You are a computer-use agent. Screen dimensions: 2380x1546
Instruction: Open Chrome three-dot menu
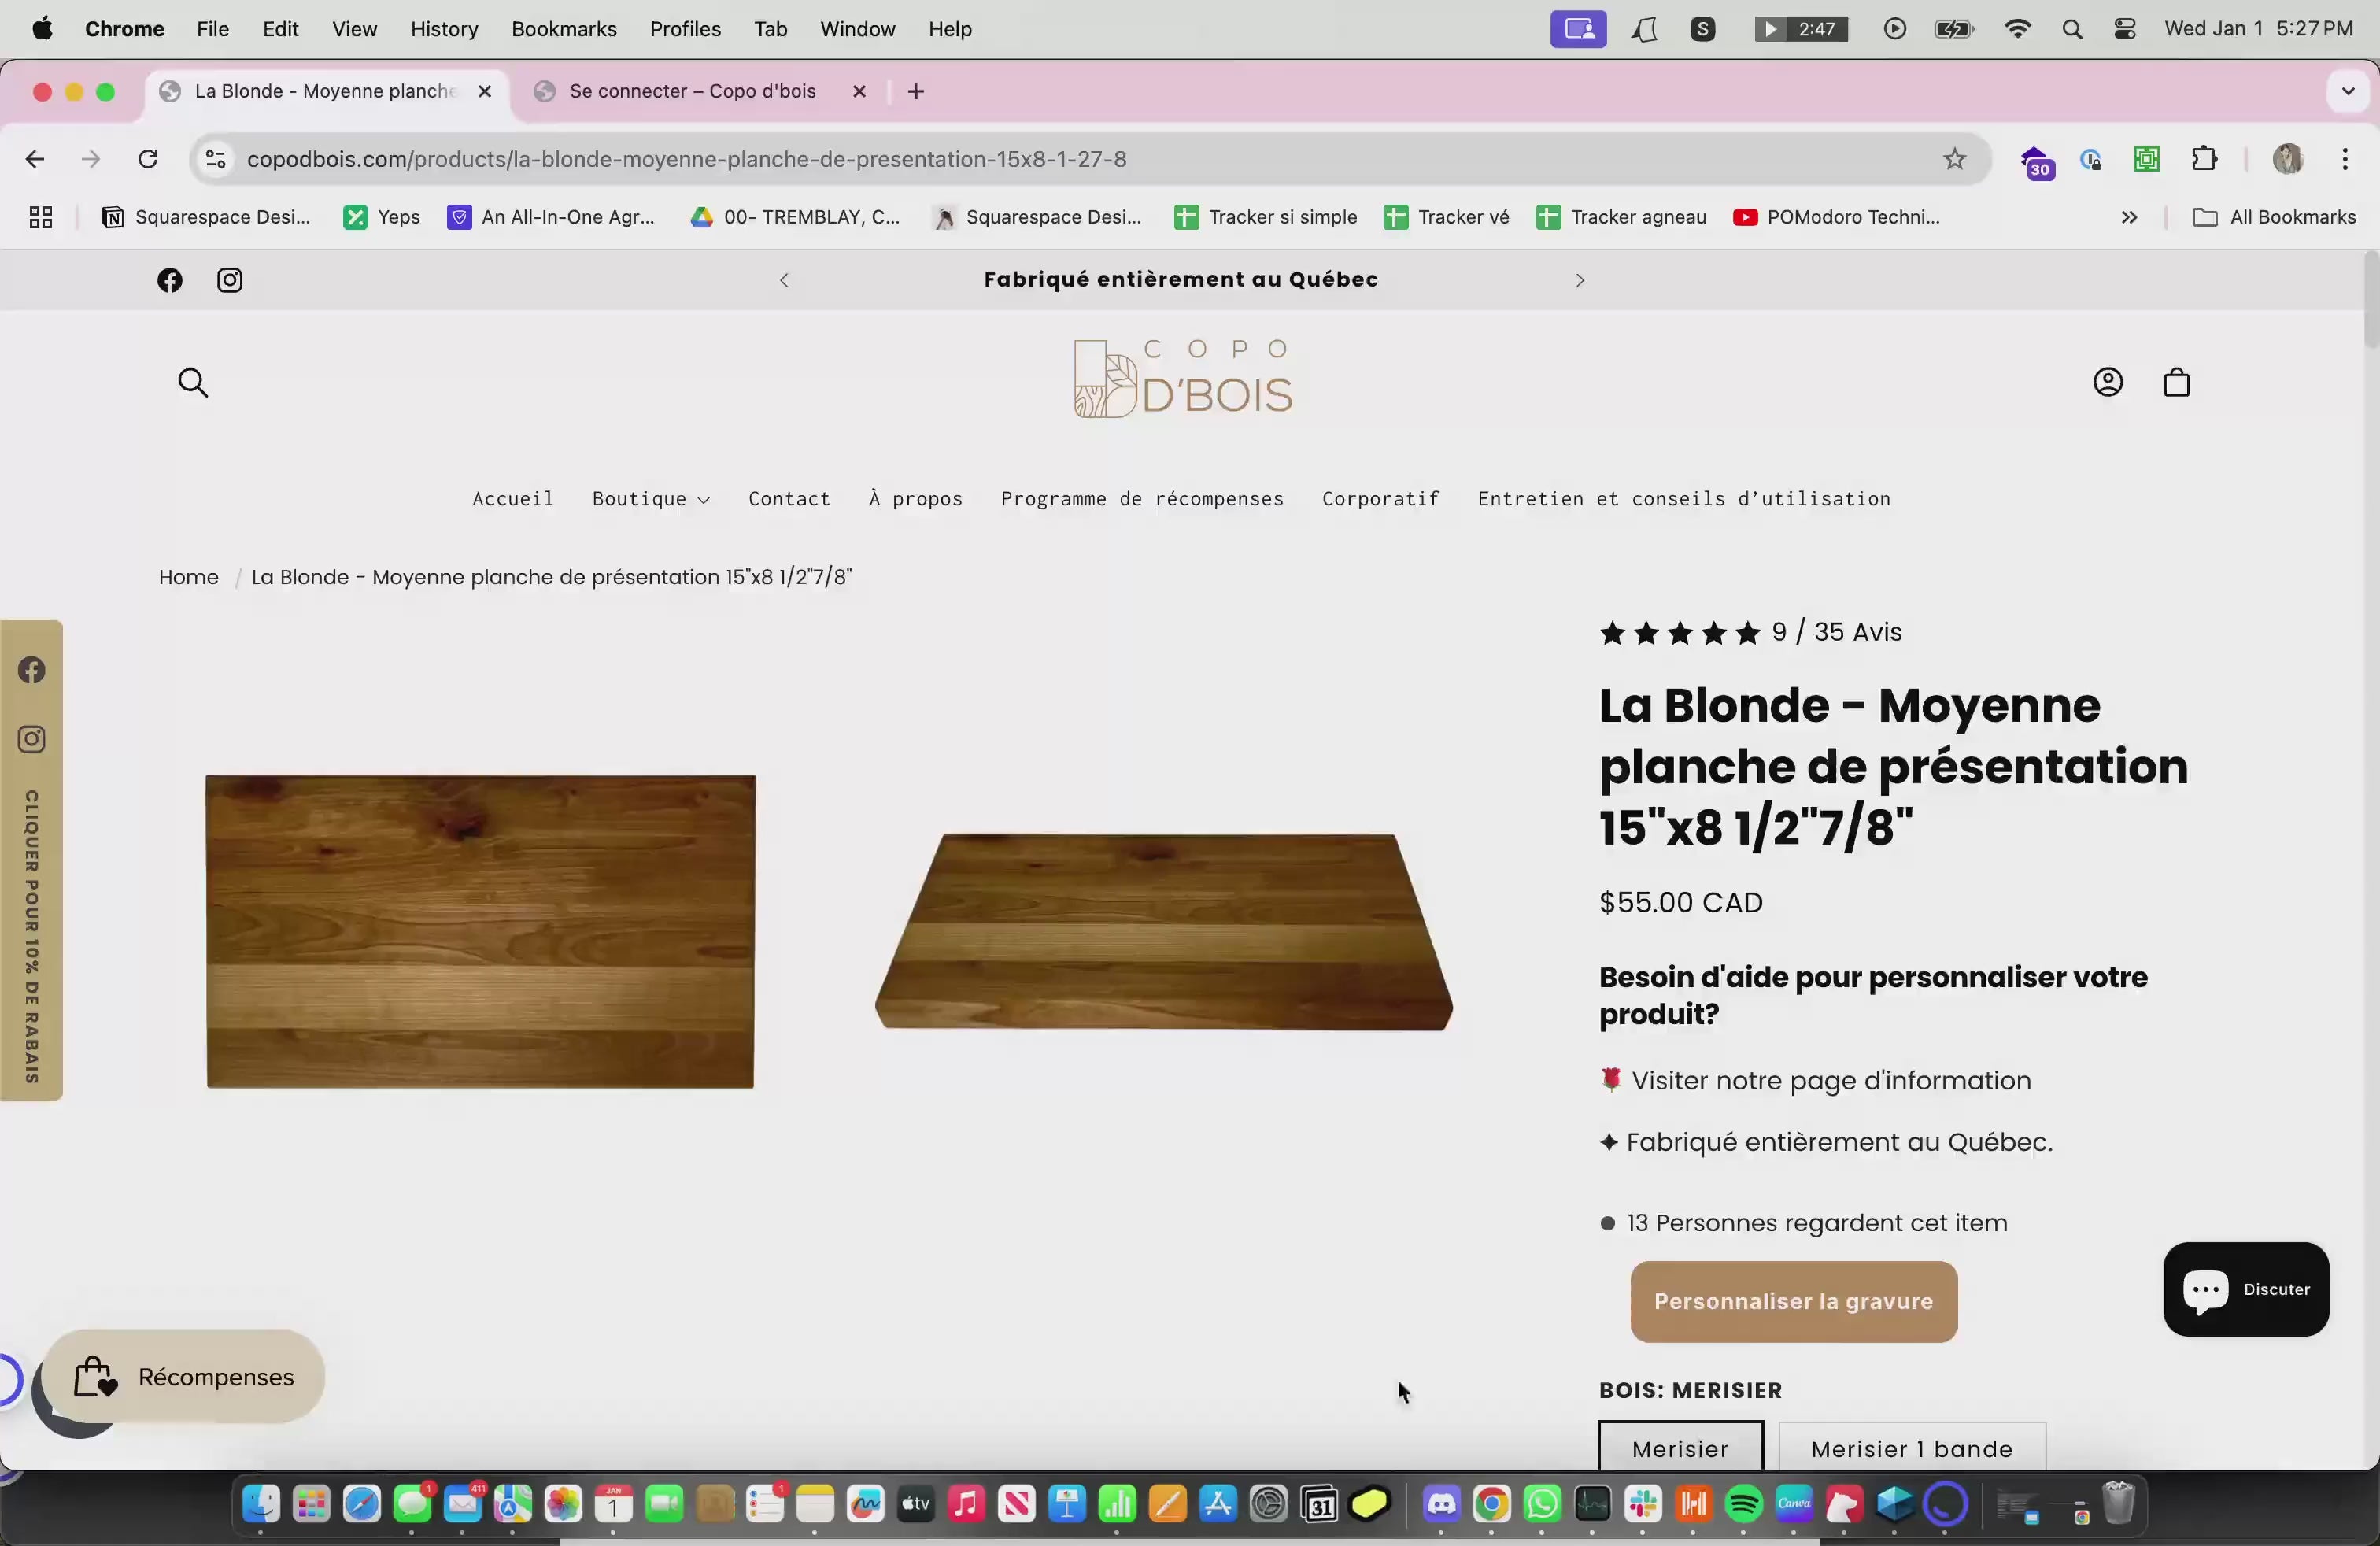(x=2345, y=159)
